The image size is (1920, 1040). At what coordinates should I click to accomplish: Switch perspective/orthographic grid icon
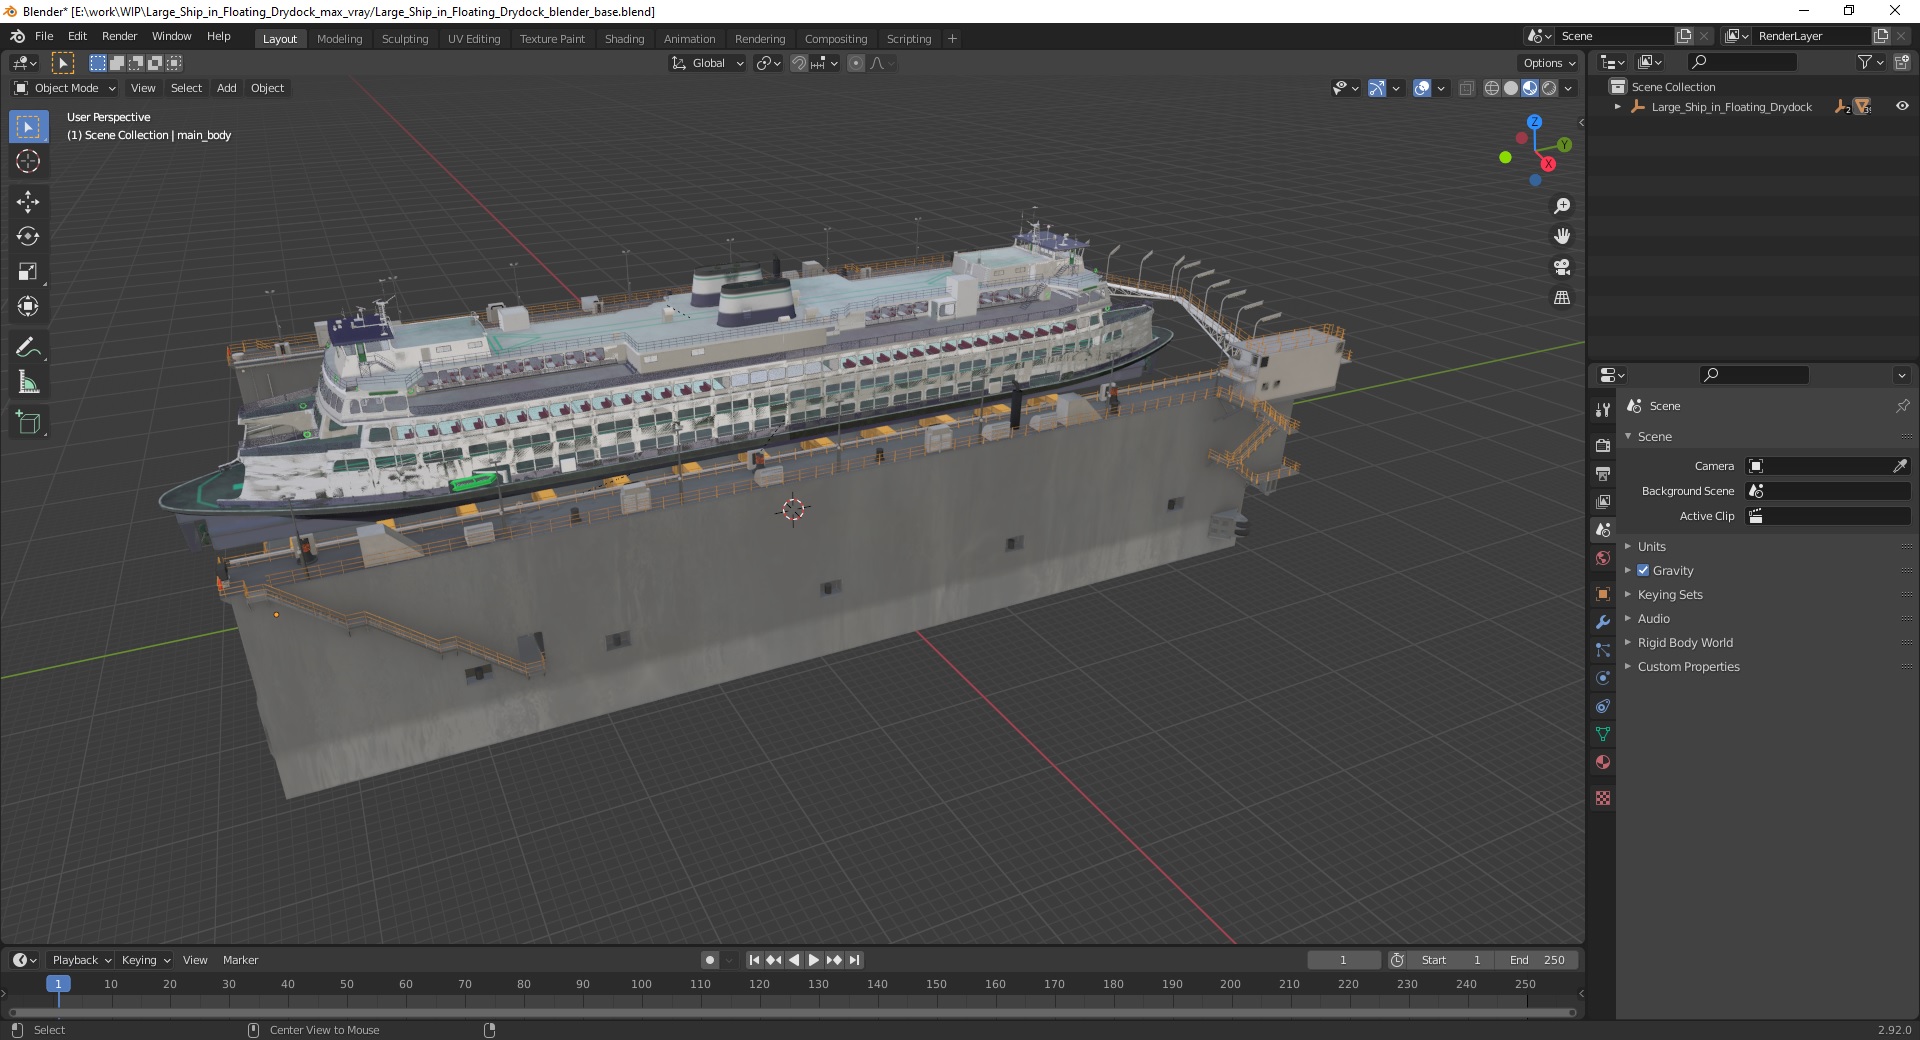[1561, 298]
